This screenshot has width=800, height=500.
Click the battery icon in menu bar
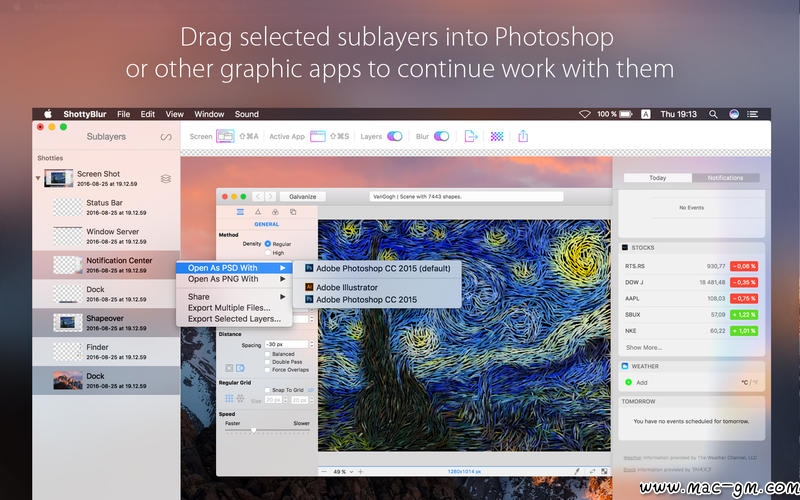click(626, 114)
